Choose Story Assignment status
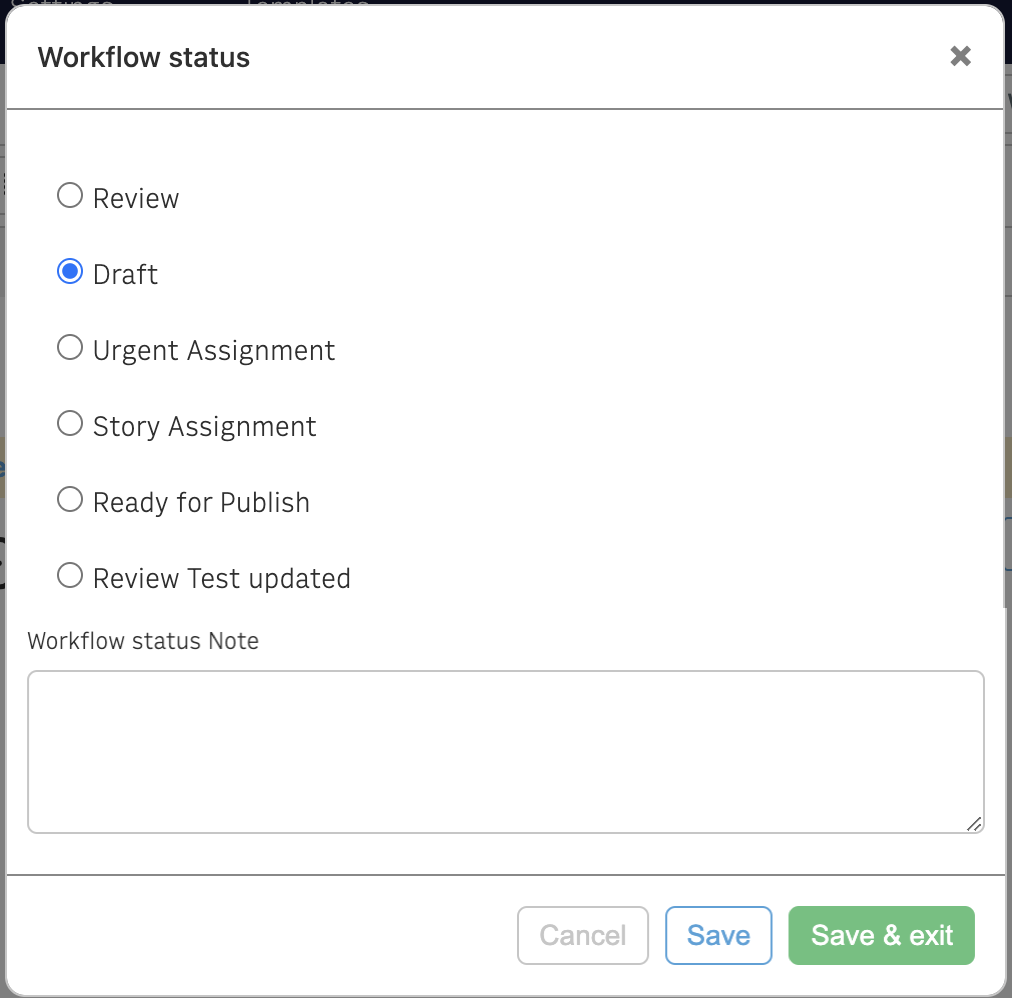The image size is (1012, 998). (70, 424)
